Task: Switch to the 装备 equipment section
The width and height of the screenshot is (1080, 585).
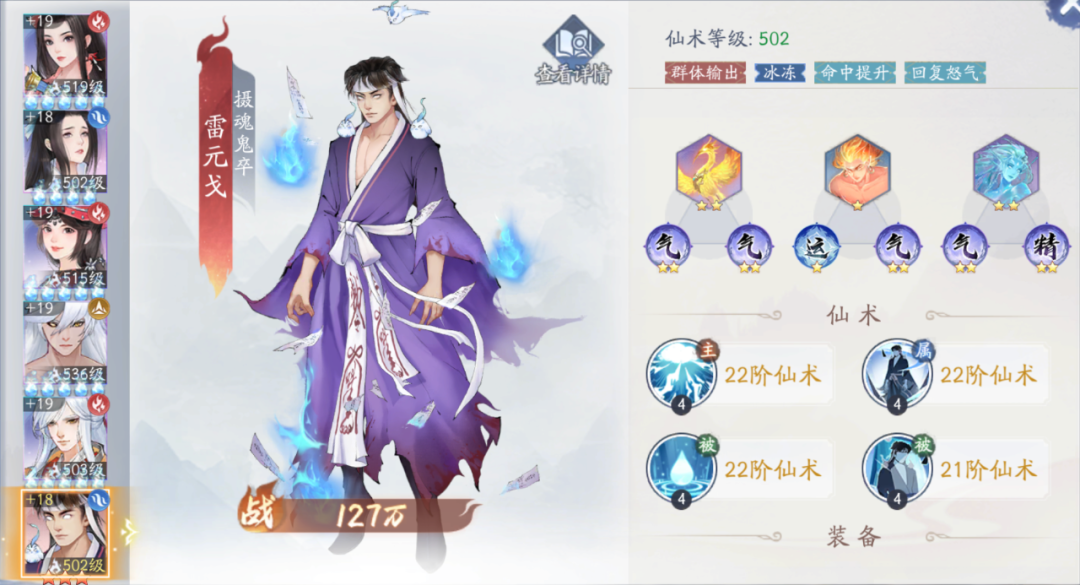Action: tap(854, 536)
